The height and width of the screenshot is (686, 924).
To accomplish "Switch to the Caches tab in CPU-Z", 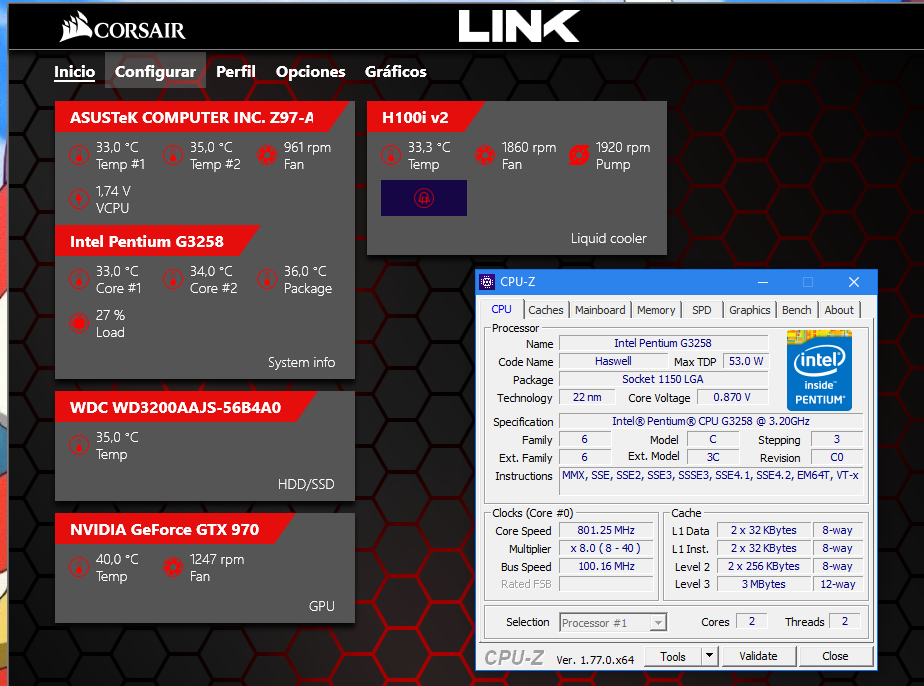I will tap(546, 310).
